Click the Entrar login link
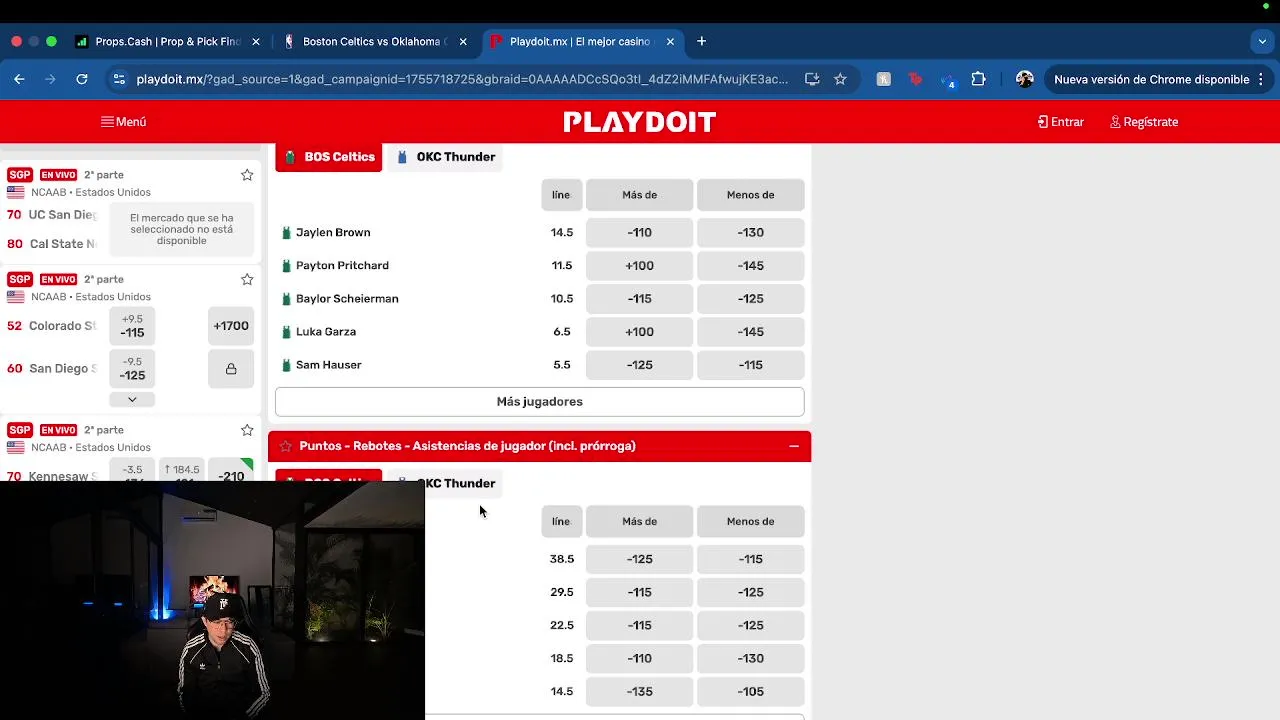 coord(1061,122)
